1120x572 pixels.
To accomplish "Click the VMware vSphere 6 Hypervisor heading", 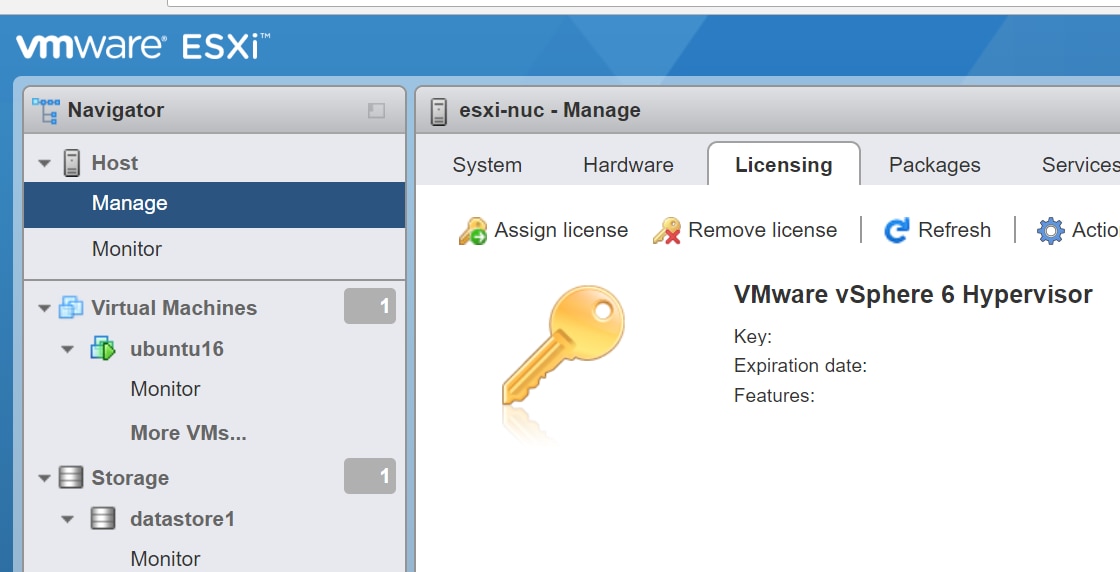I will point(913,294).
